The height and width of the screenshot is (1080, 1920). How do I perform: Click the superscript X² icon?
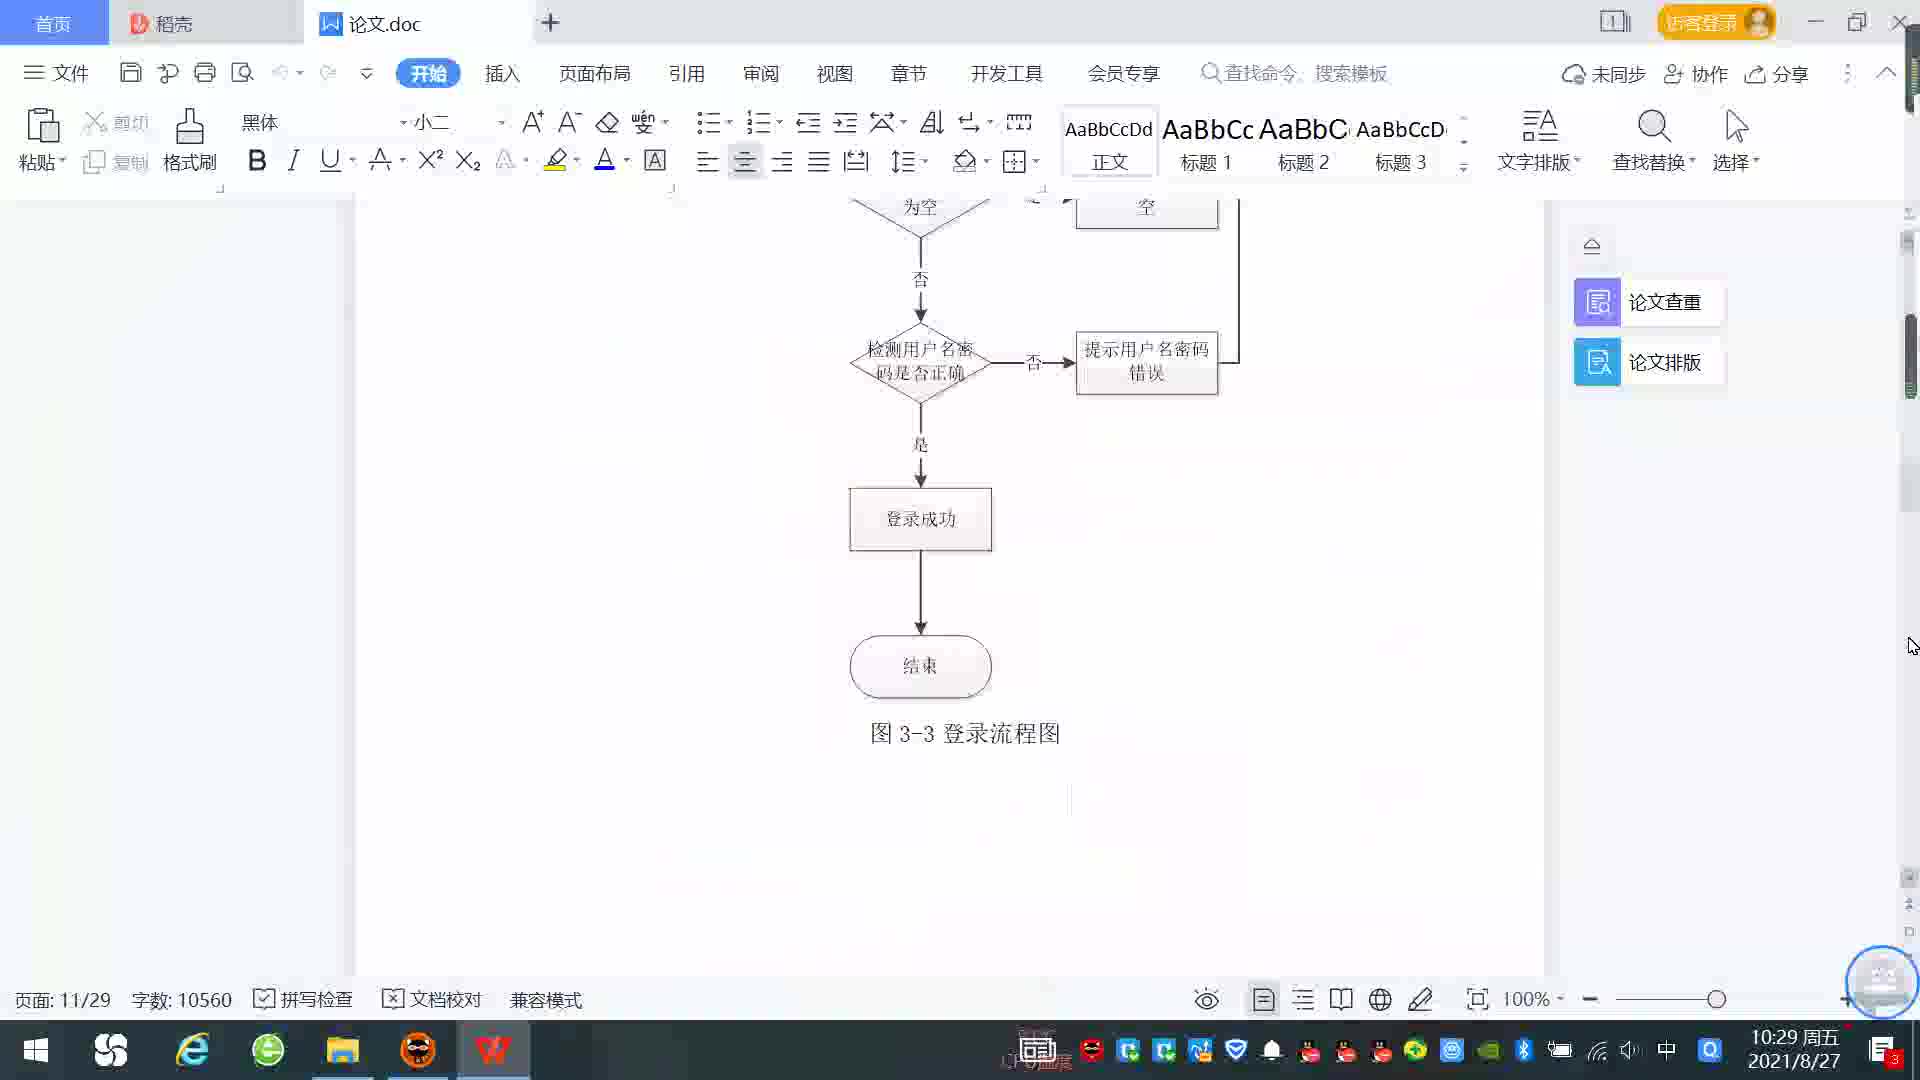click(x=430, y=161)
